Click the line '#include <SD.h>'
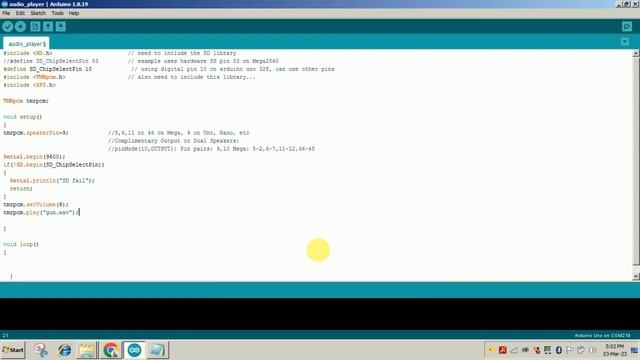Viewport: 640px width, 360px height. coord(28,53)
